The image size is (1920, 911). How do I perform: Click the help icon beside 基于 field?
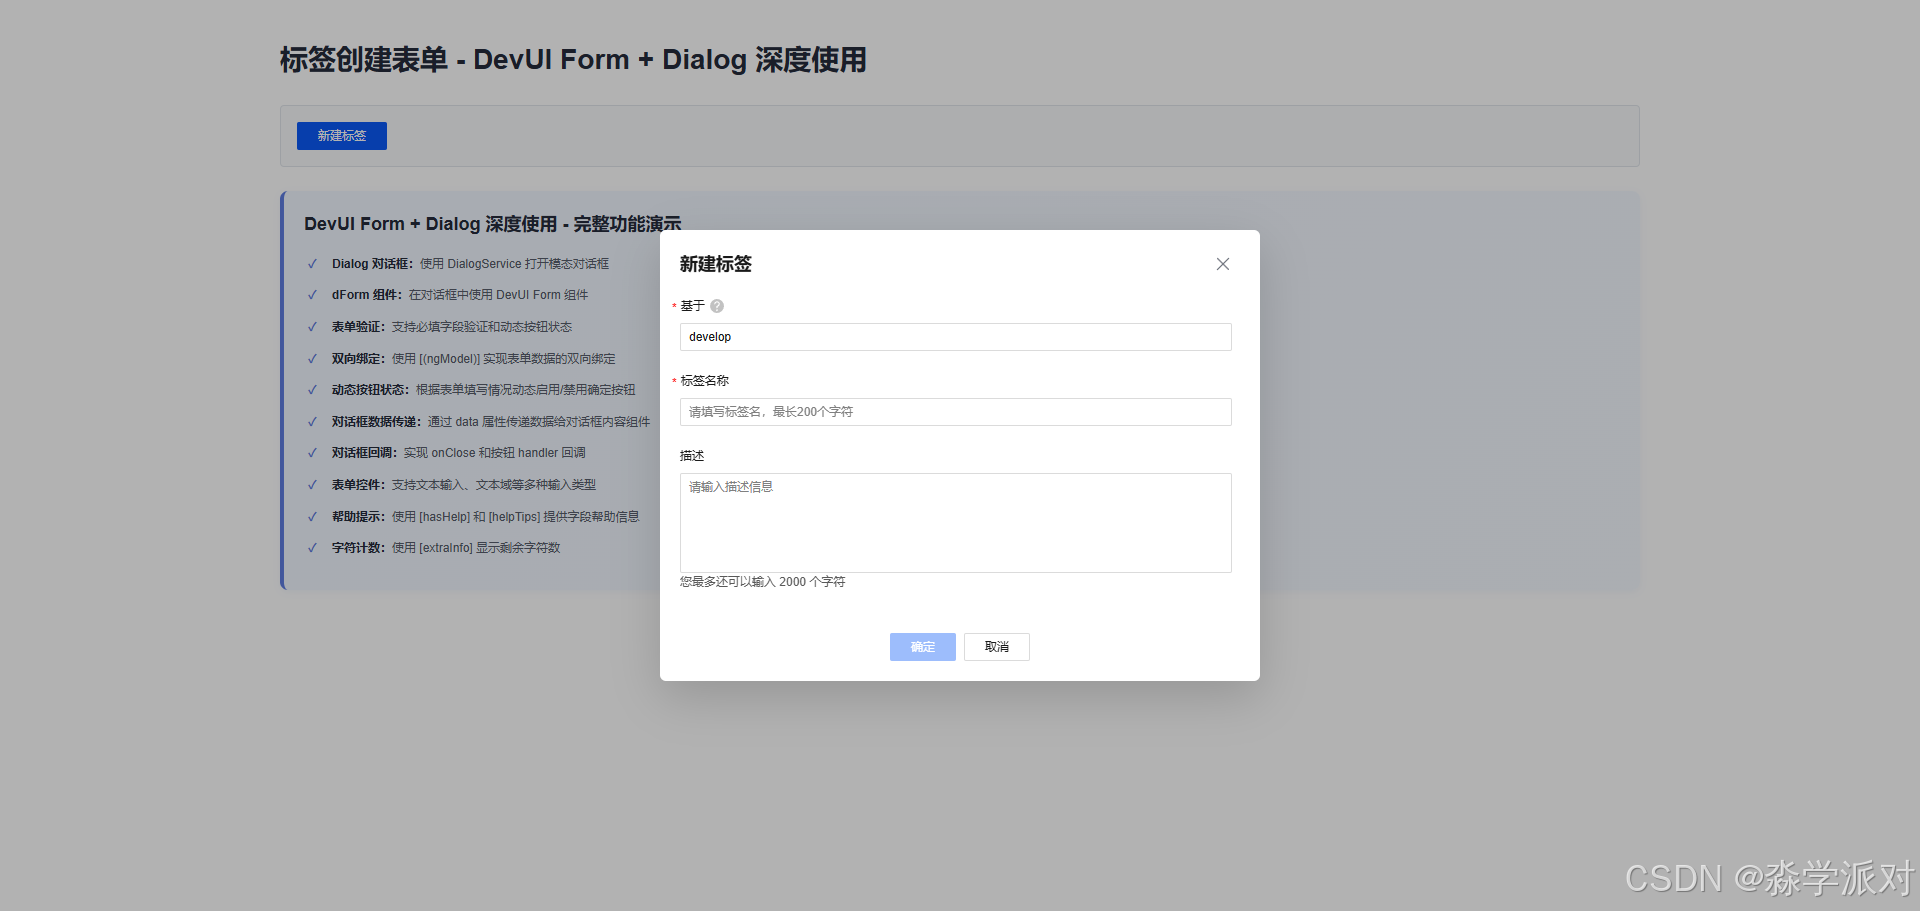point(716,306)
